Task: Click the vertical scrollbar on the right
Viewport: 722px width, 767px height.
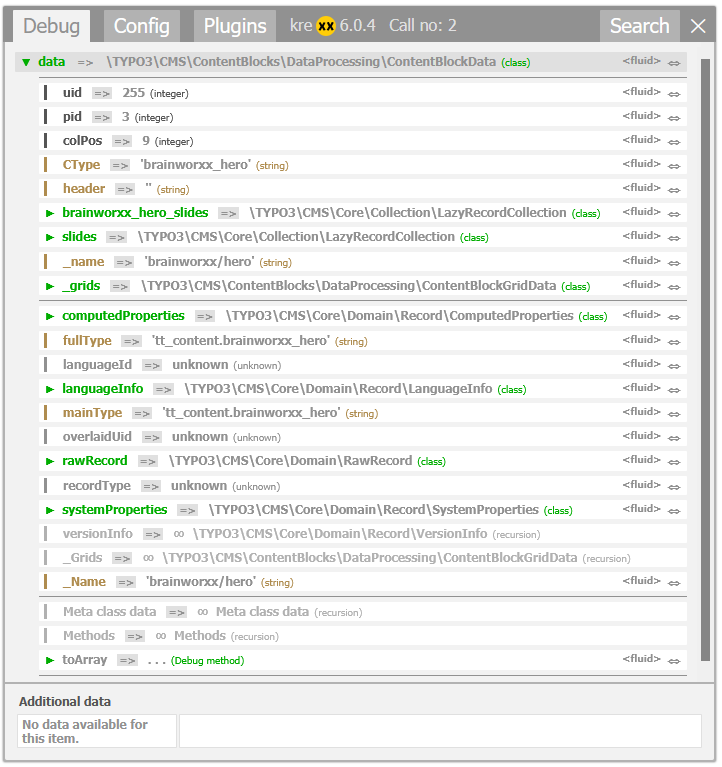Action: coord(705,360)
